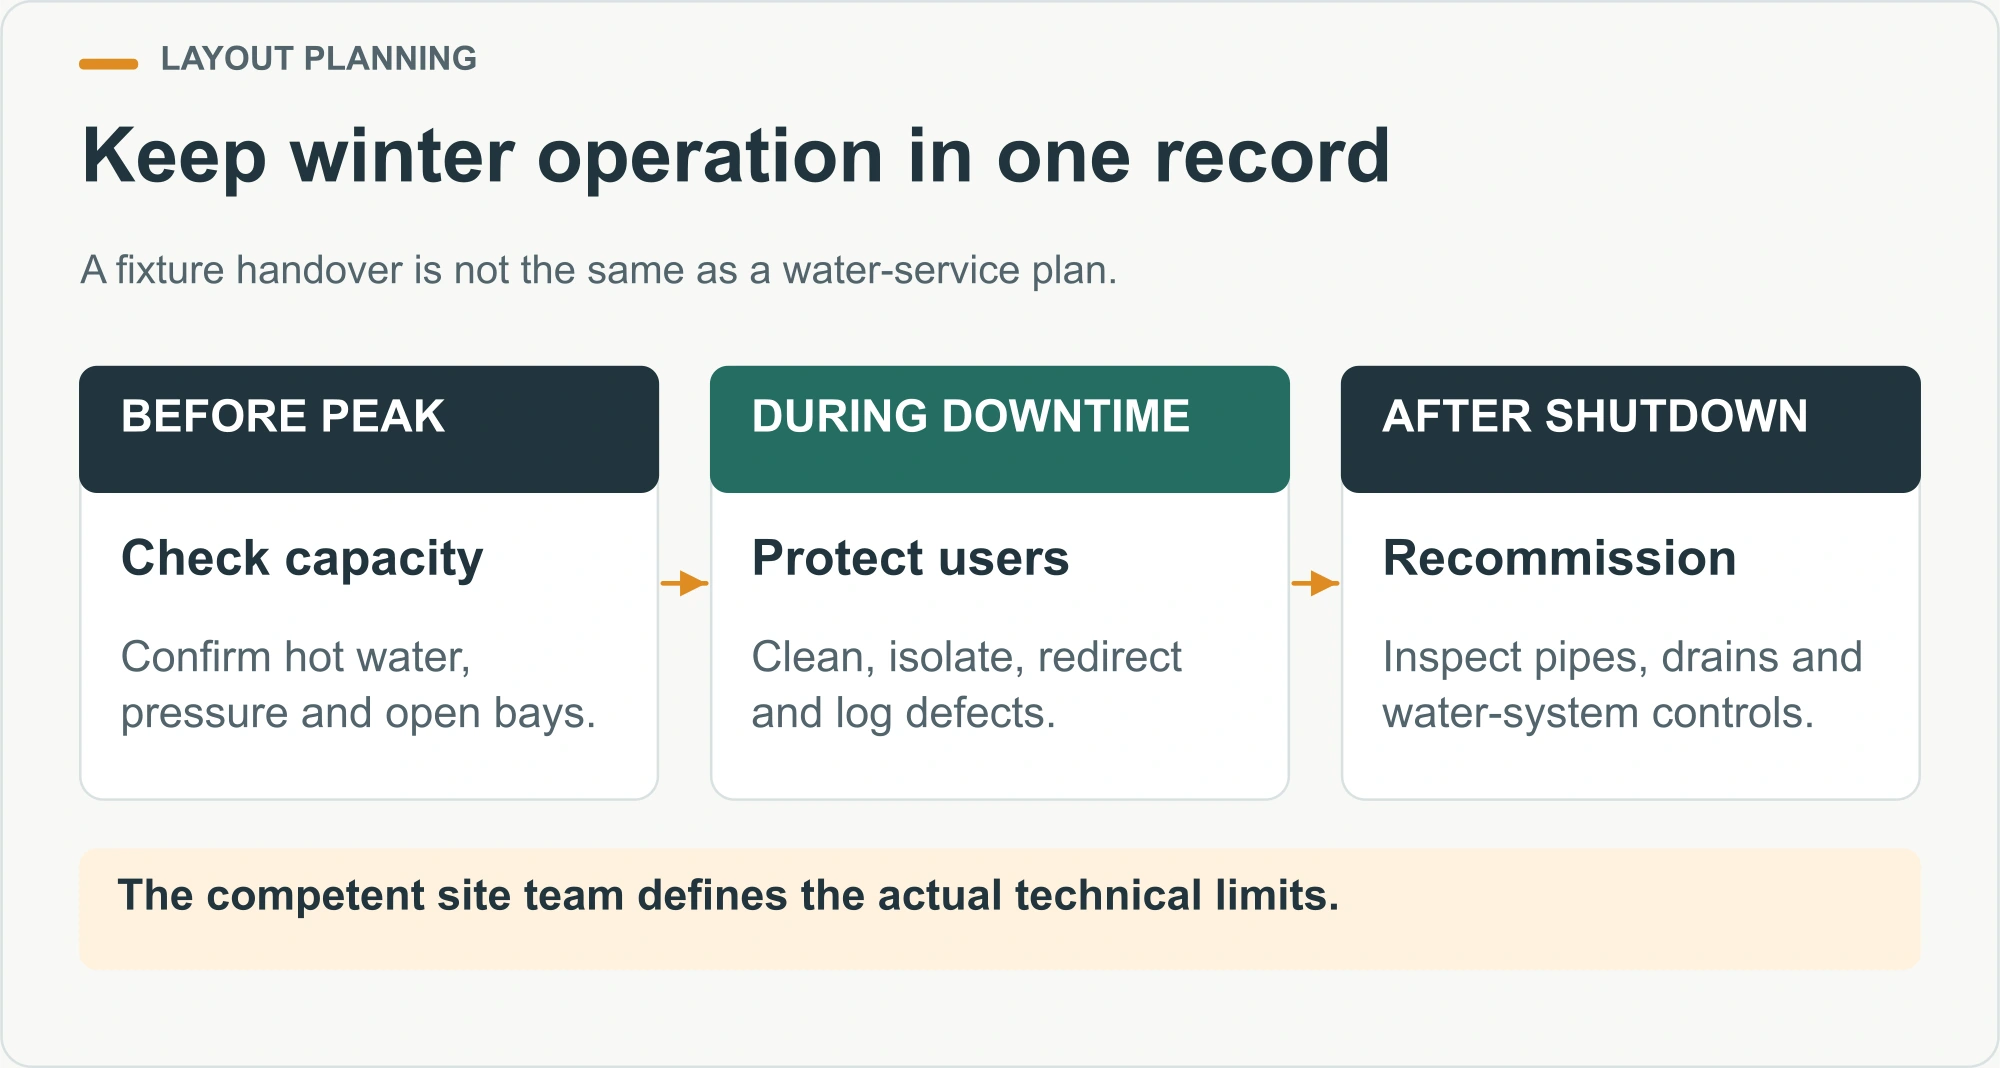Viewport: 2000px width, 1068px height.
Task: Select the 'BEFORE PEAK' card header
Action: pyautogui.click(x=369, y=429)
